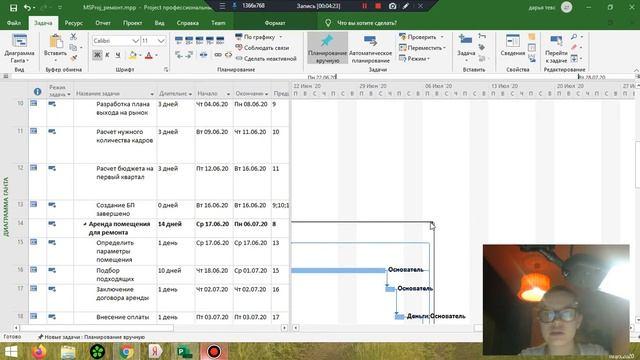Click the Outdent task arrow icon

[x=179, y=55]
